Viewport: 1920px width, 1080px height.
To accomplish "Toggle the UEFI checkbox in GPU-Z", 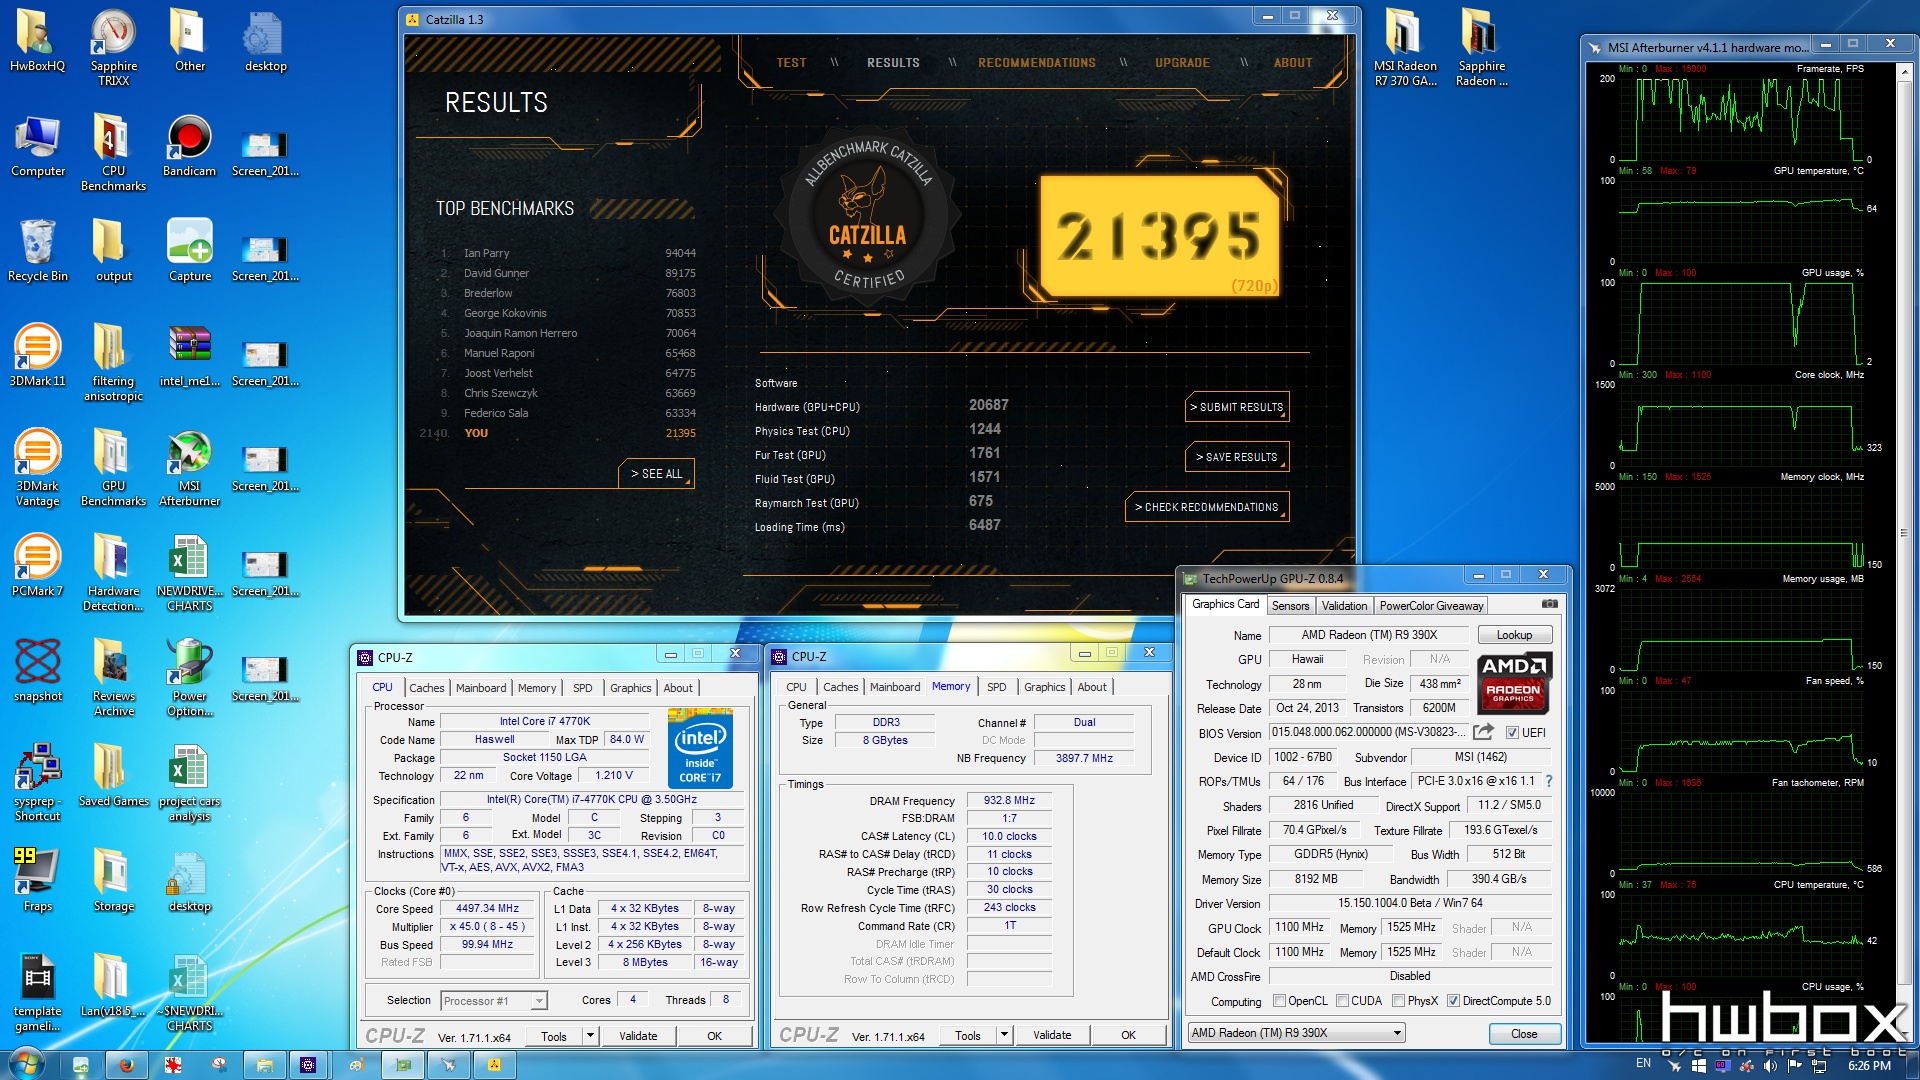I will [1512, 733].
